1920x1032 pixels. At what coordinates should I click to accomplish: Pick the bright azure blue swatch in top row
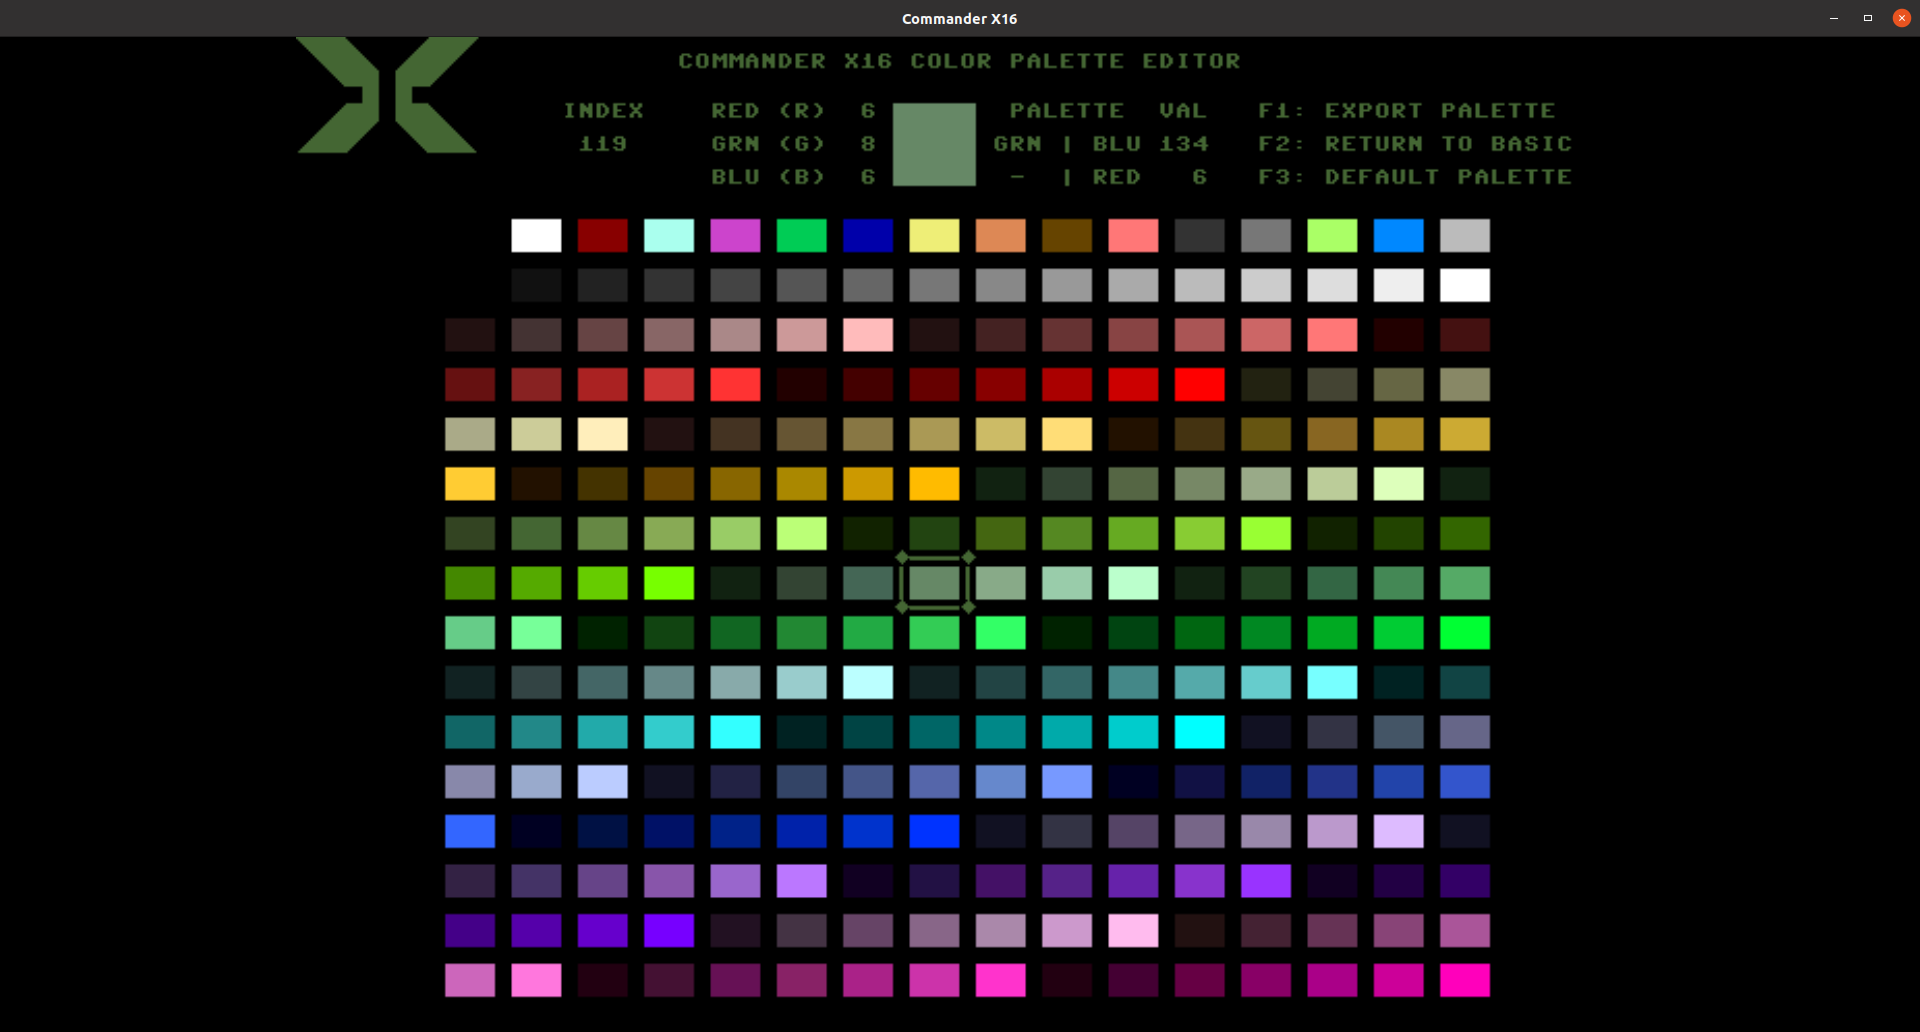[x=1398, y=236]
